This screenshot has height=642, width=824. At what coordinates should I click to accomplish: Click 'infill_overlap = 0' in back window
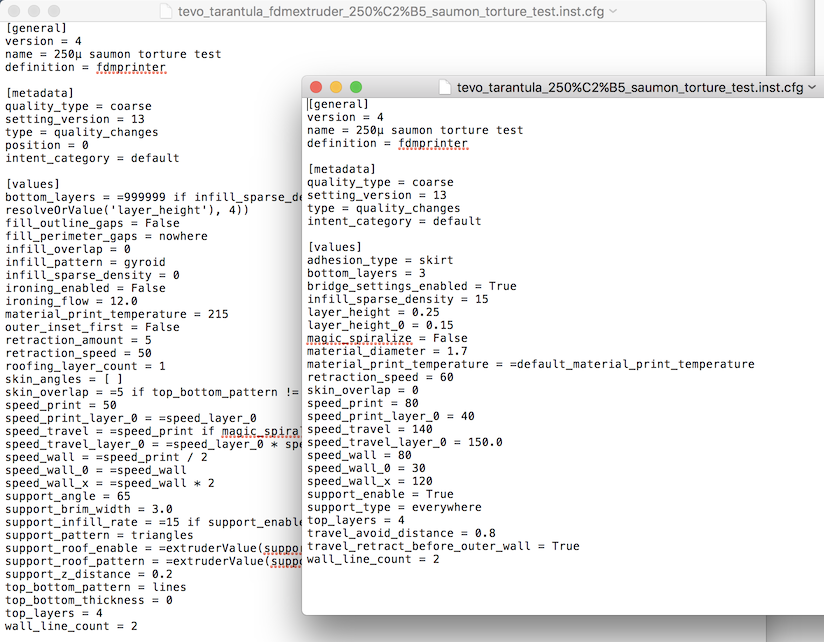(68, 249)
